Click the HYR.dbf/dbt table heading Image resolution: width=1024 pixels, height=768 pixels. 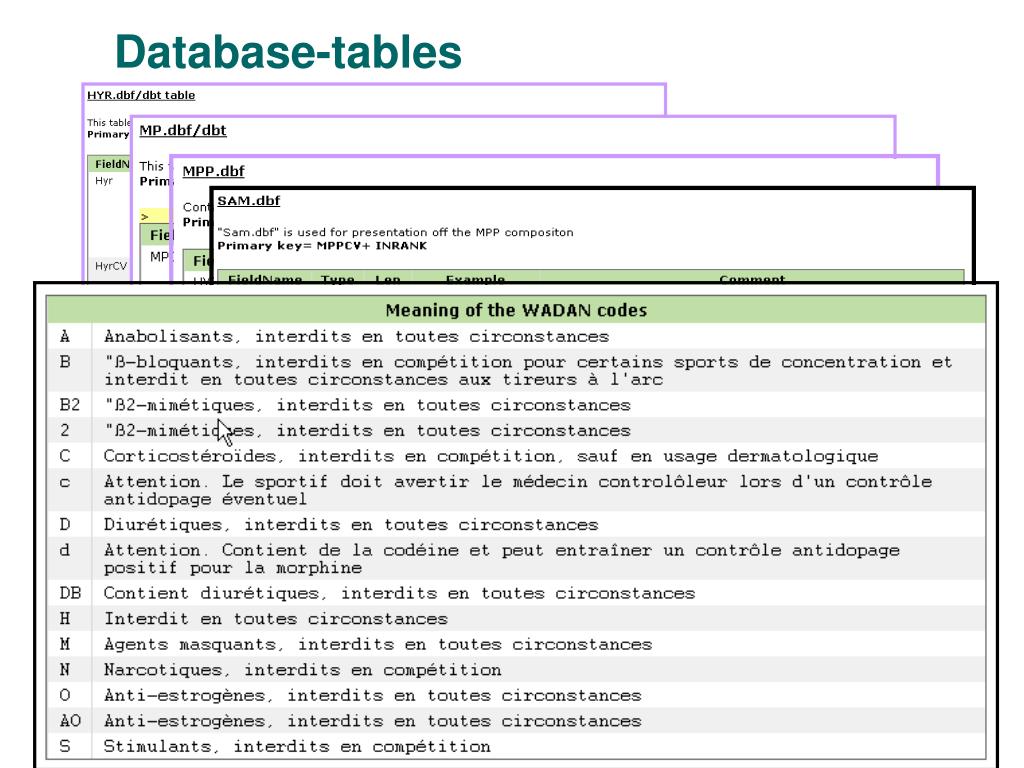point(141,95)
